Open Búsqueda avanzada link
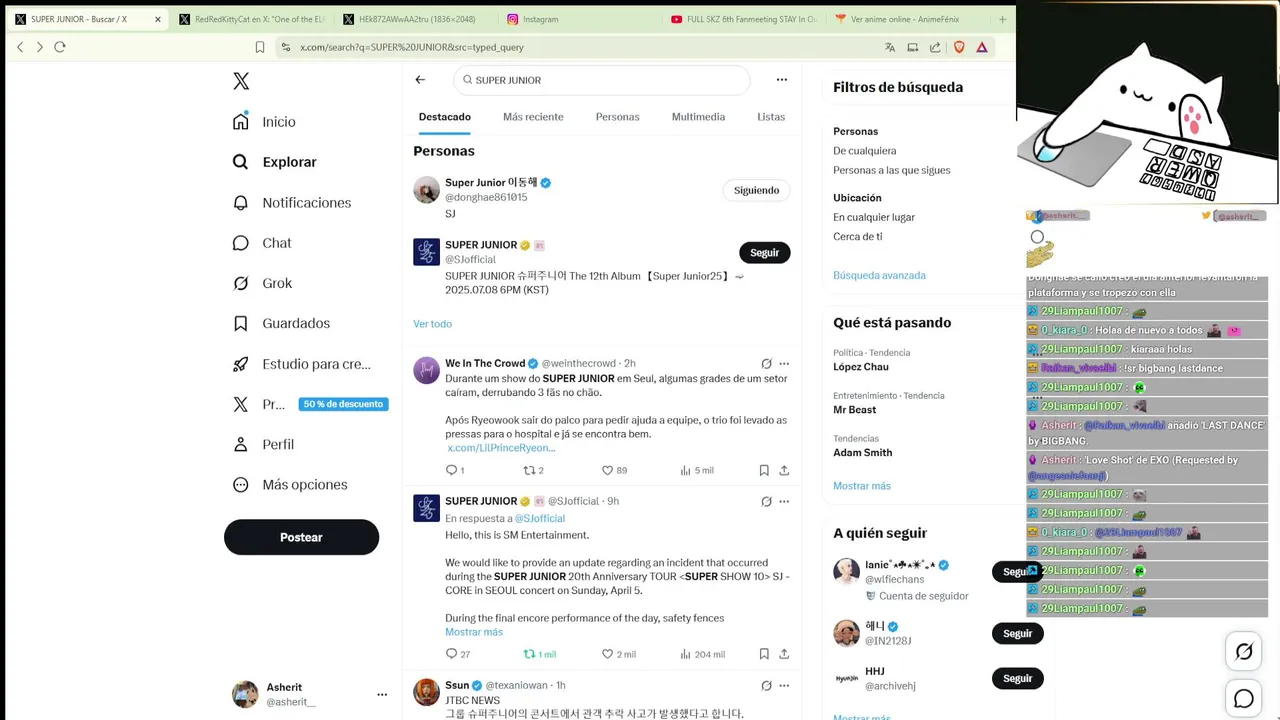The image size is (1280, 720). [x=879, y=276]
